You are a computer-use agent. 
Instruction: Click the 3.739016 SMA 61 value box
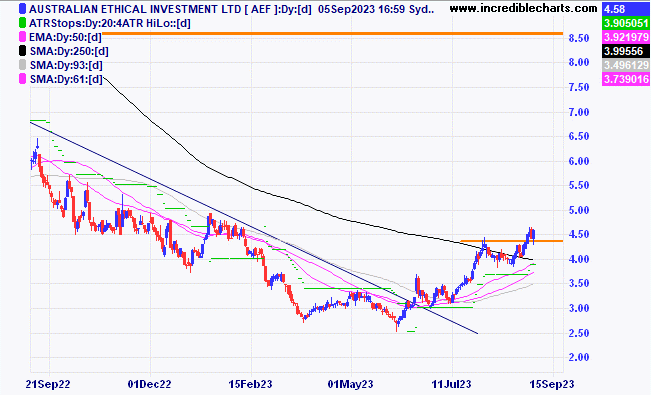625,79
